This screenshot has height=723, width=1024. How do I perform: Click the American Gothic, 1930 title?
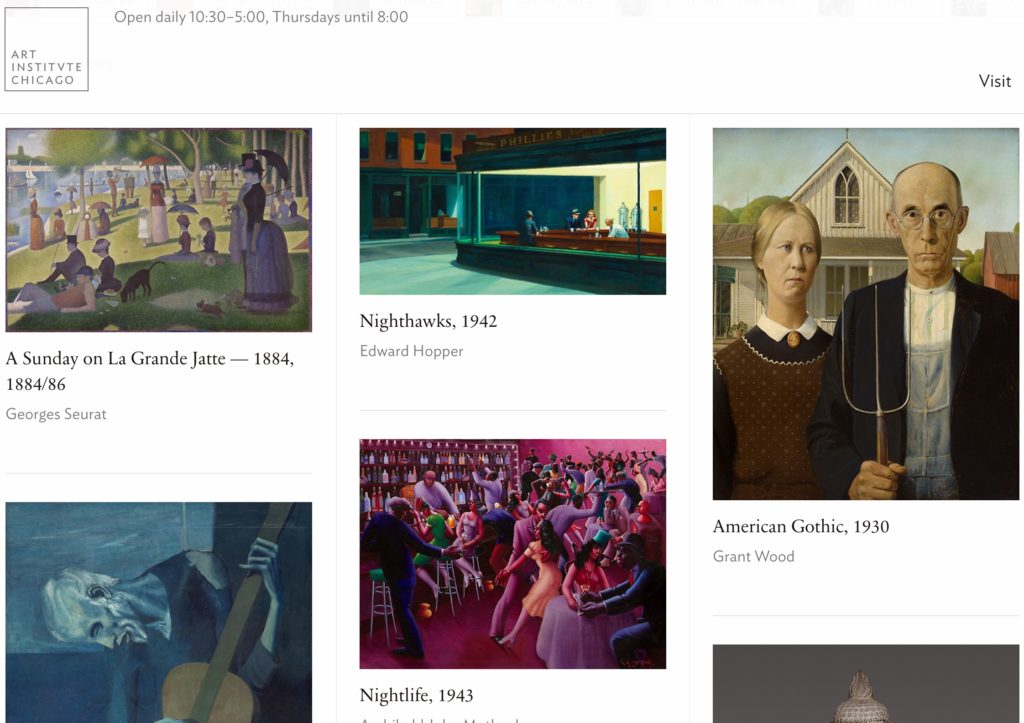tap(801, 526)
